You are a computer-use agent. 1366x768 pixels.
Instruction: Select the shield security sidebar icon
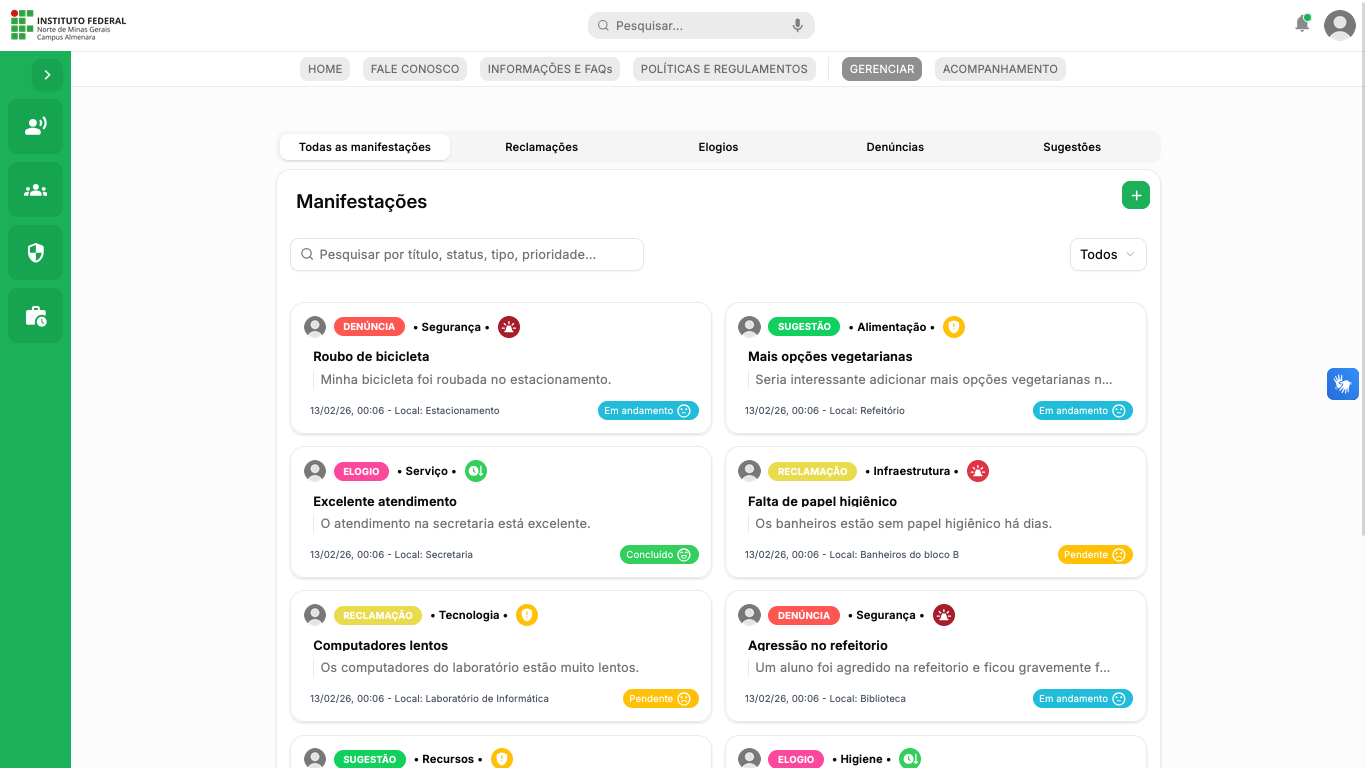click(35, 253)
